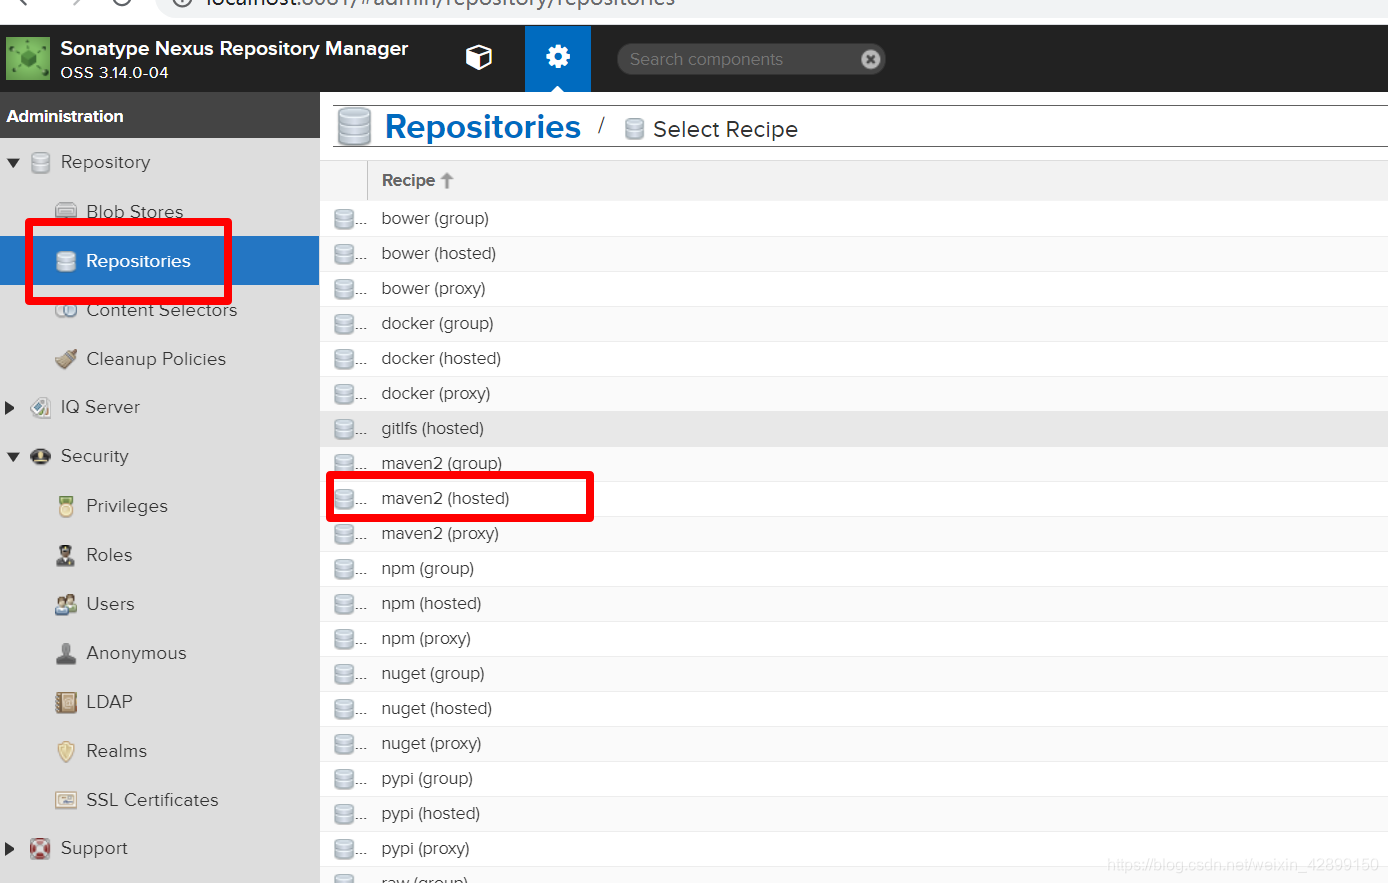Image resolution: width=1388 pixels, height=883 pixels.
Task: Choose the bower (group) recipe
Action: (854, 219)
